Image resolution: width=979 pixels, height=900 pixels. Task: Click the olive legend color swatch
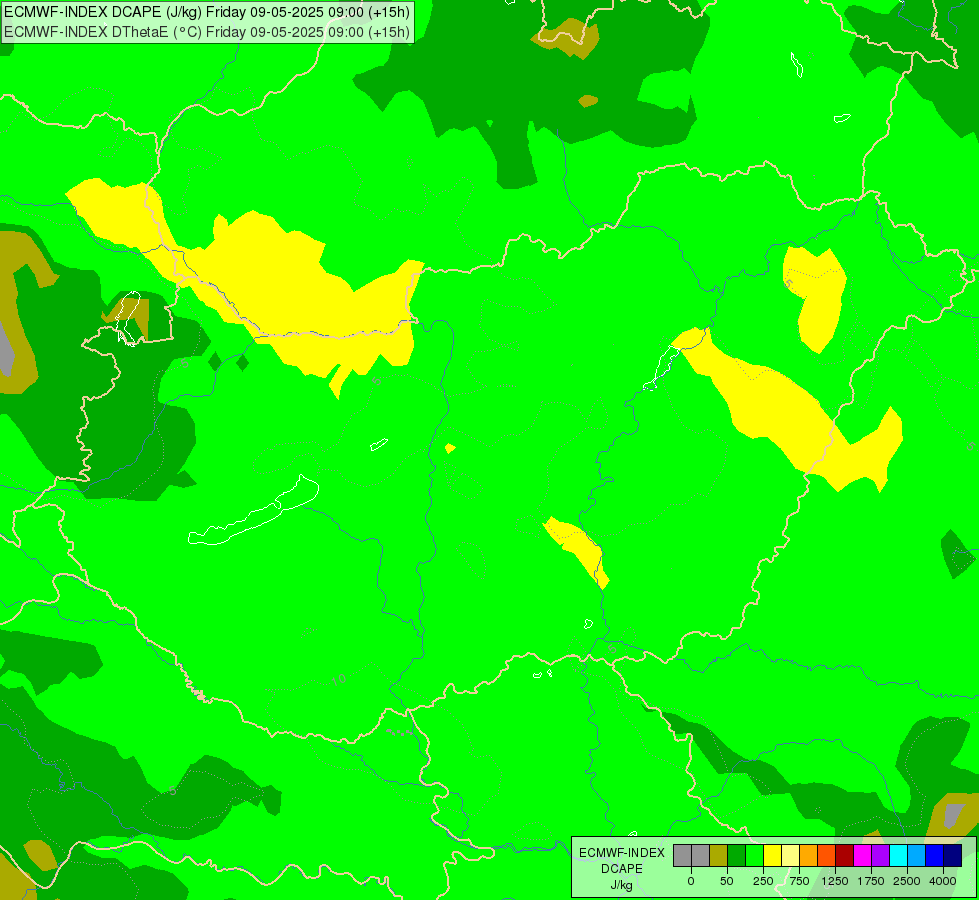click(718, 856)
